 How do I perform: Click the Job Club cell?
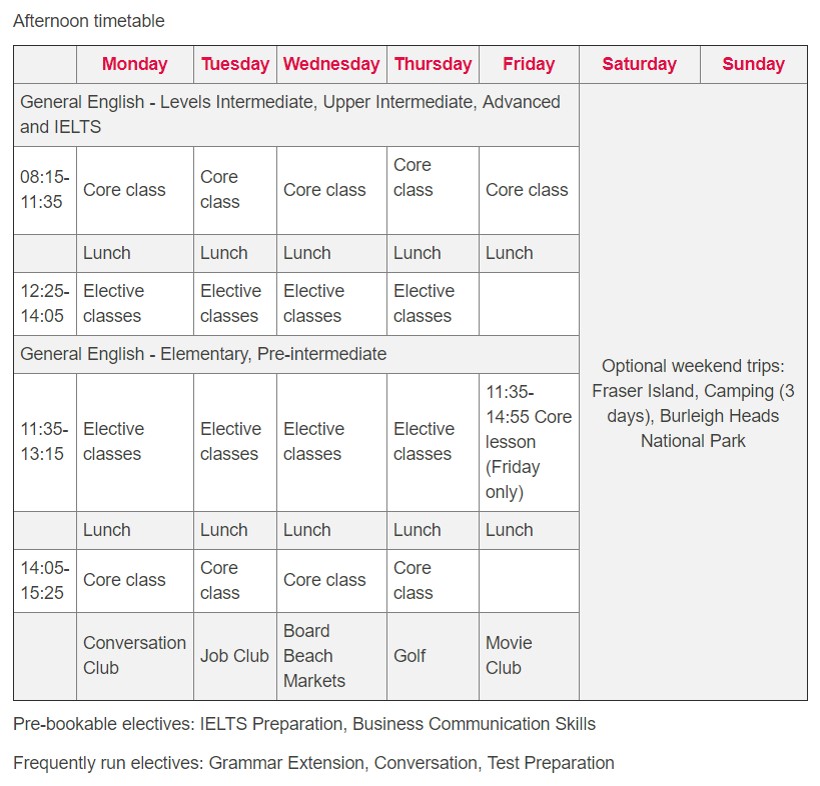235,656
